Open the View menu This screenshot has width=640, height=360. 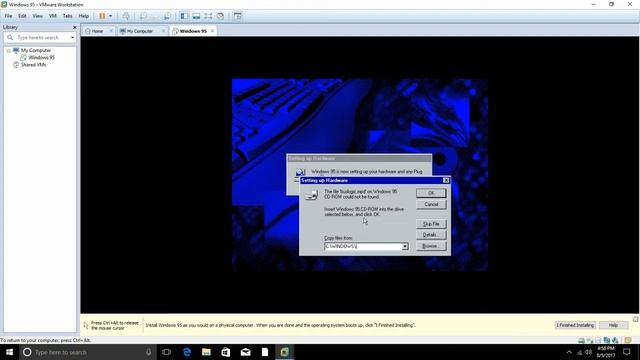[x=38, y=16]
